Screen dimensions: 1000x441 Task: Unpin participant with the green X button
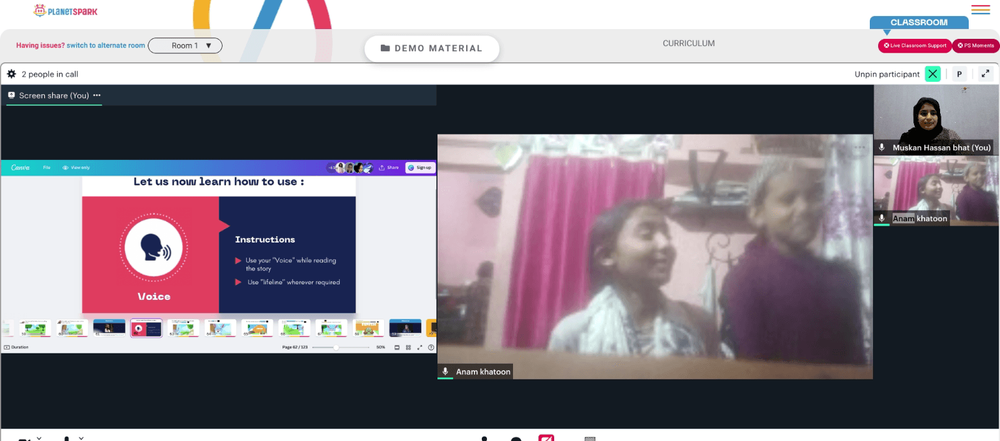pos(933,74)
